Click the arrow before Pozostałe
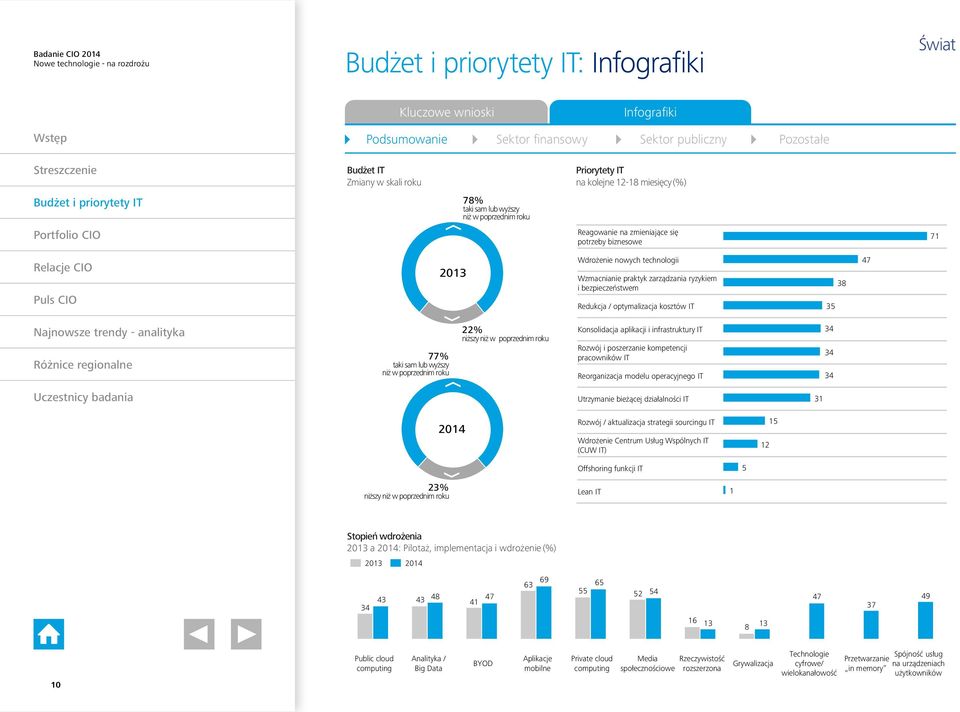The width and height of the screenshot is (960, 712). click(x=754, y=140)
